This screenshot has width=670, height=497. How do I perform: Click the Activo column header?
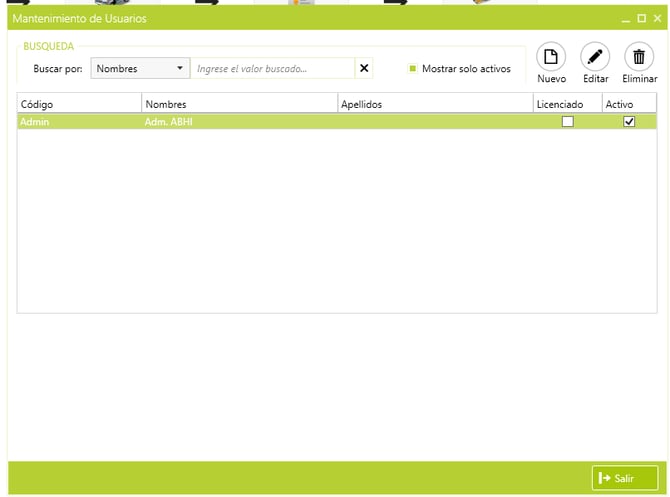629,104
